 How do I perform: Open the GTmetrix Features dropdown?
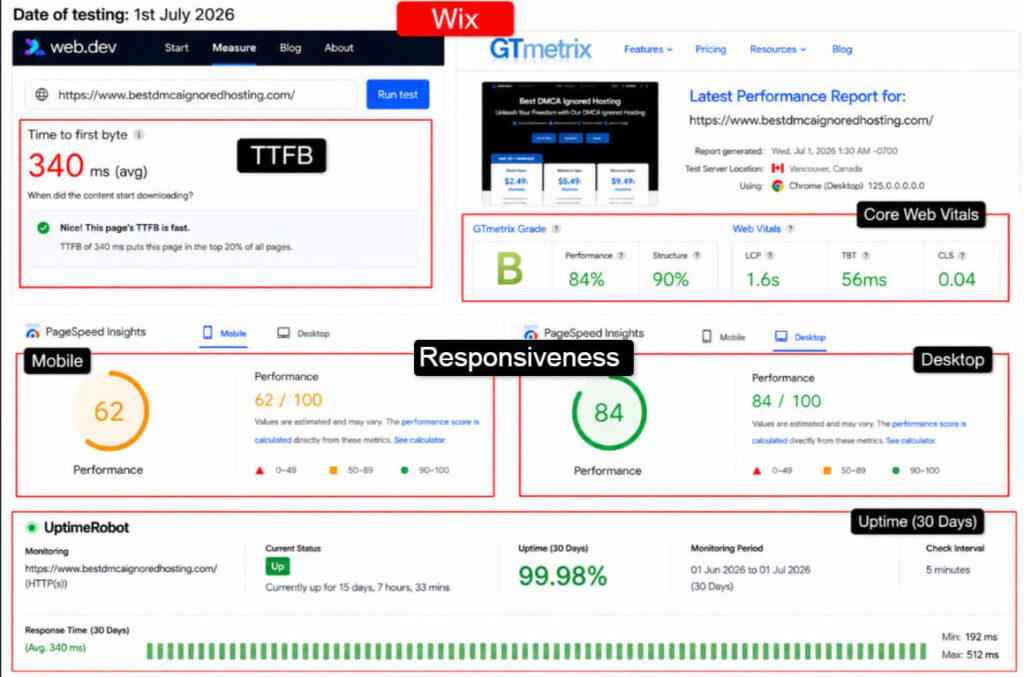click(648, 50)
